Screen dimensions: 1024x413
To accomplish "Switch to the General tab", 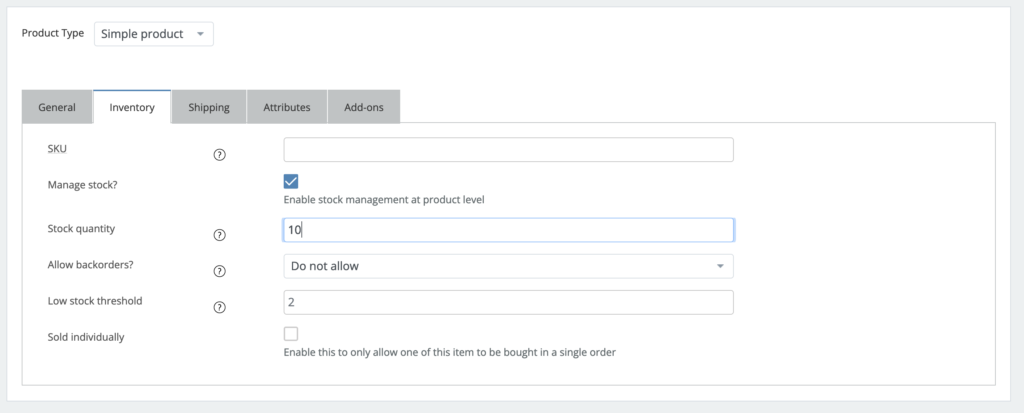I will click(x=57, y=108).
